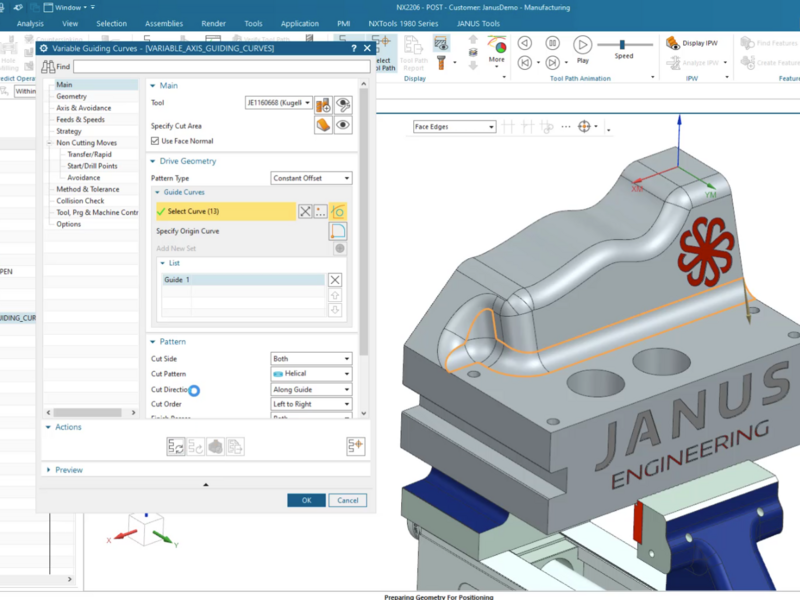Click the Specify Origin Curve icon

(338, 231)
